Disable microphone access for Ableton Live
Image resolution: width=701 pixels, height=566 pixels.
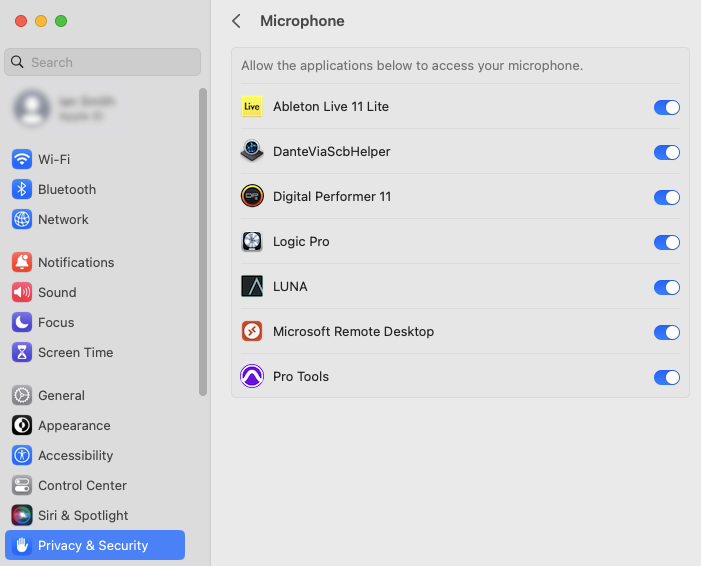click(666, 107)
